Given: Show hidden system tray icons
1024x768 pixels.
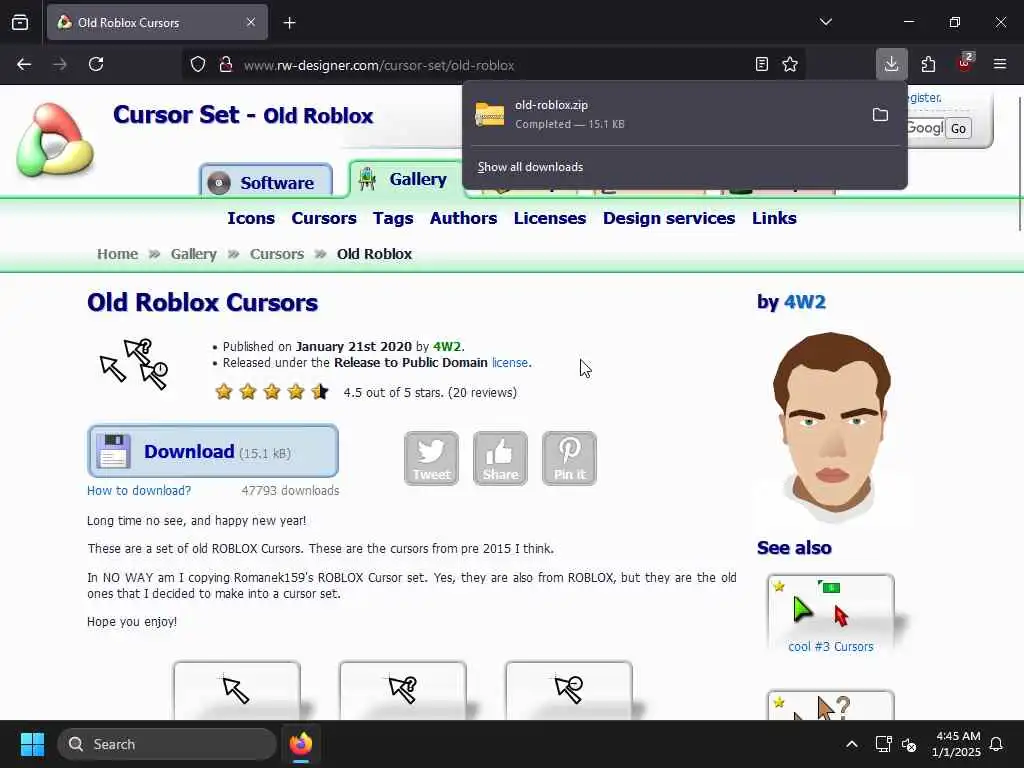Looking at the screenshot, I should 852,744.
